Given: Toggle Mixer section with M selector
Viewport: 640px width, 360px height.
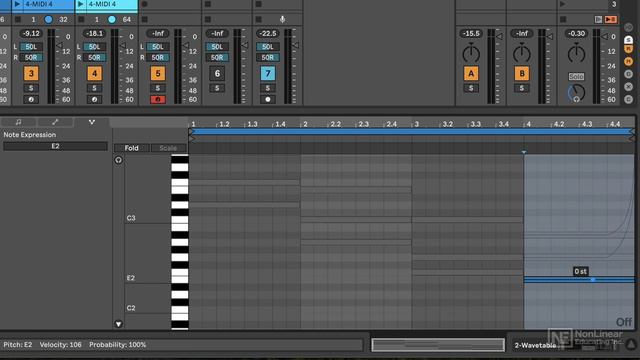Looking at the screenshot, I should (629, 61).
